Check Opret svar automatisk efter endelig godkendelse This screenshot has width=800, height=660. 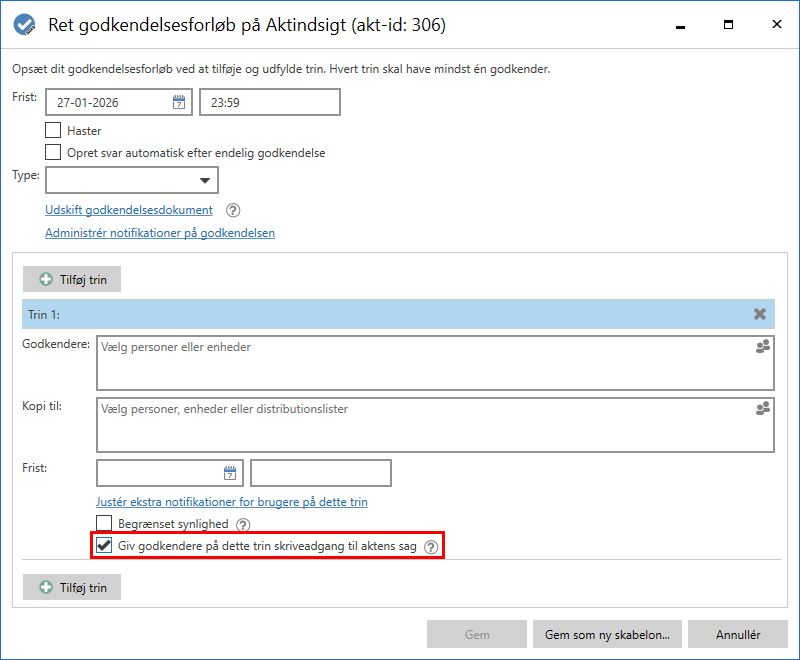coord(53,152)
